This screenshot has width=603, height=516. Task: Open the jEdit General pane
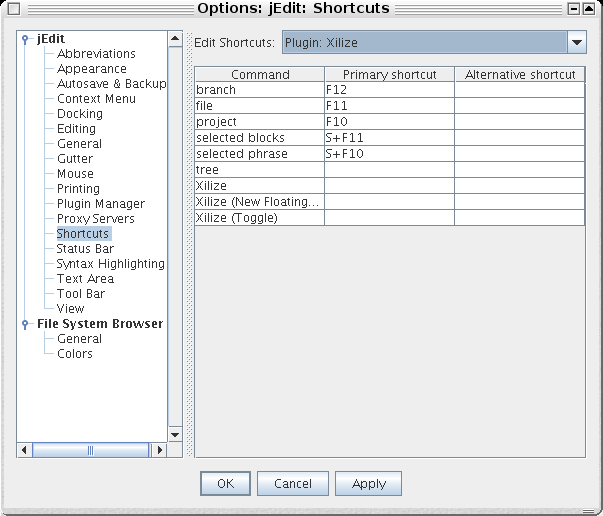79,143
